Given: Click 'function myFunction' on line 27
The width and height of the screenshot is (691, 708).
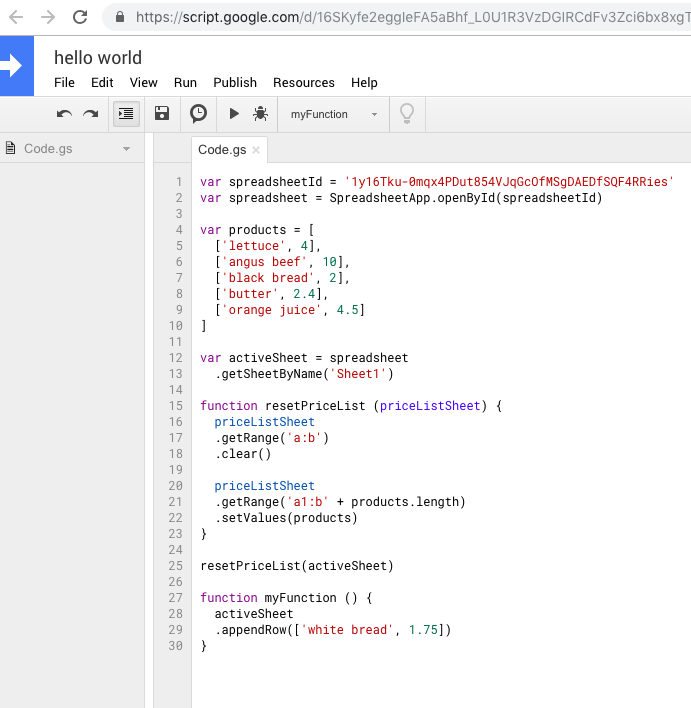Looking at the screenshot, I should tap(268, 597).
